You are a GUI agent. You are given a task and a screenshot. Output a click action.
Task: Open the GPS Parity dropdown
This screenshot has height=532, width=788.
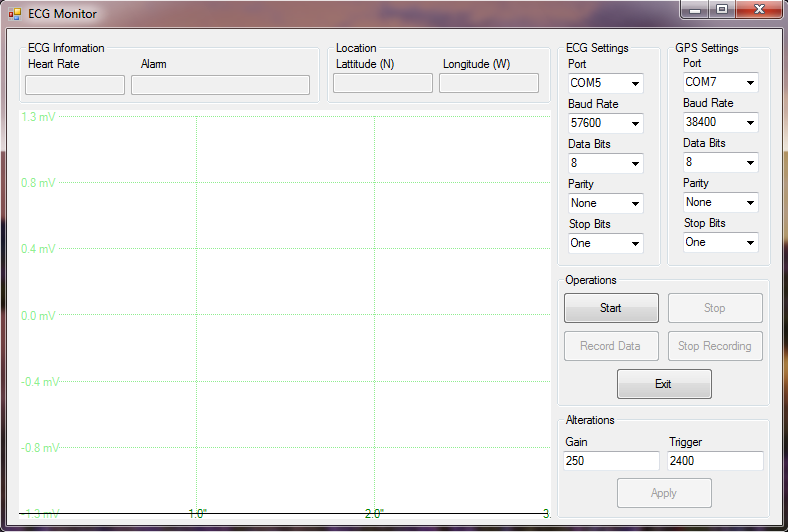point(721,202)
